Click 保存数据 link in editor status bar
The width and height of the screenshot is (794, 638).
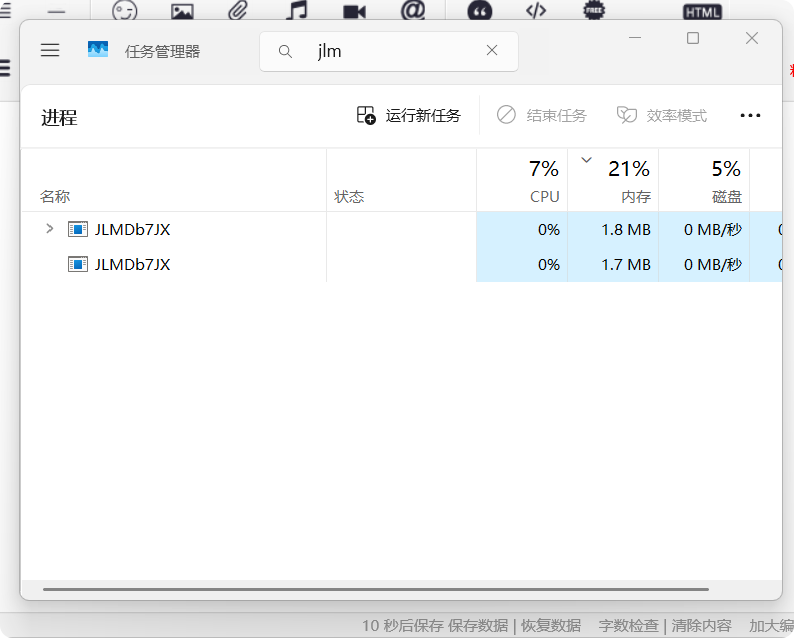478,625
